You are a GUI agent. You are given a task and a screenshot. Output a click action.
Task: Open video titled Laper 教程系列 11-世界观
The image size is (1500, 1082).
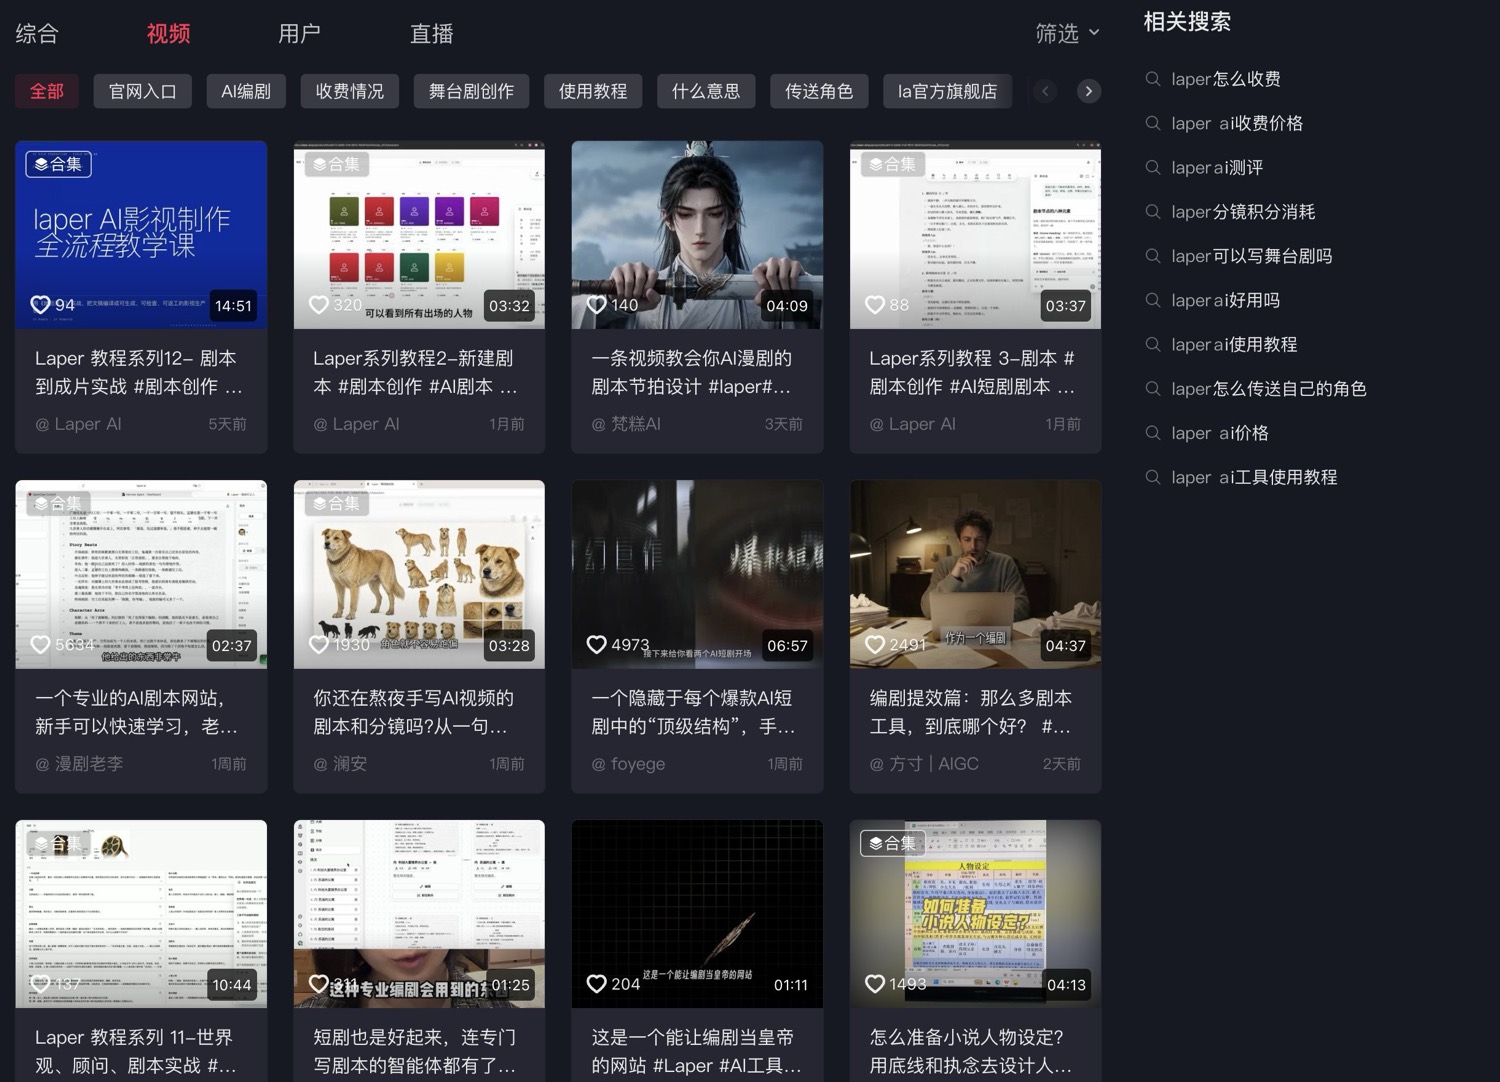(x=136, y=1051)
